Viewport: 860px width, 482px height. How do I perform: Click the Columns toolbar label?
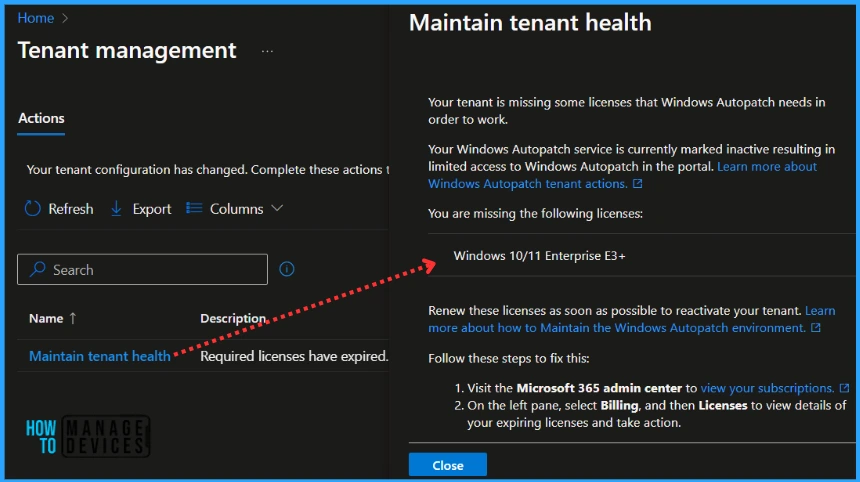click(x=236, y=209)
